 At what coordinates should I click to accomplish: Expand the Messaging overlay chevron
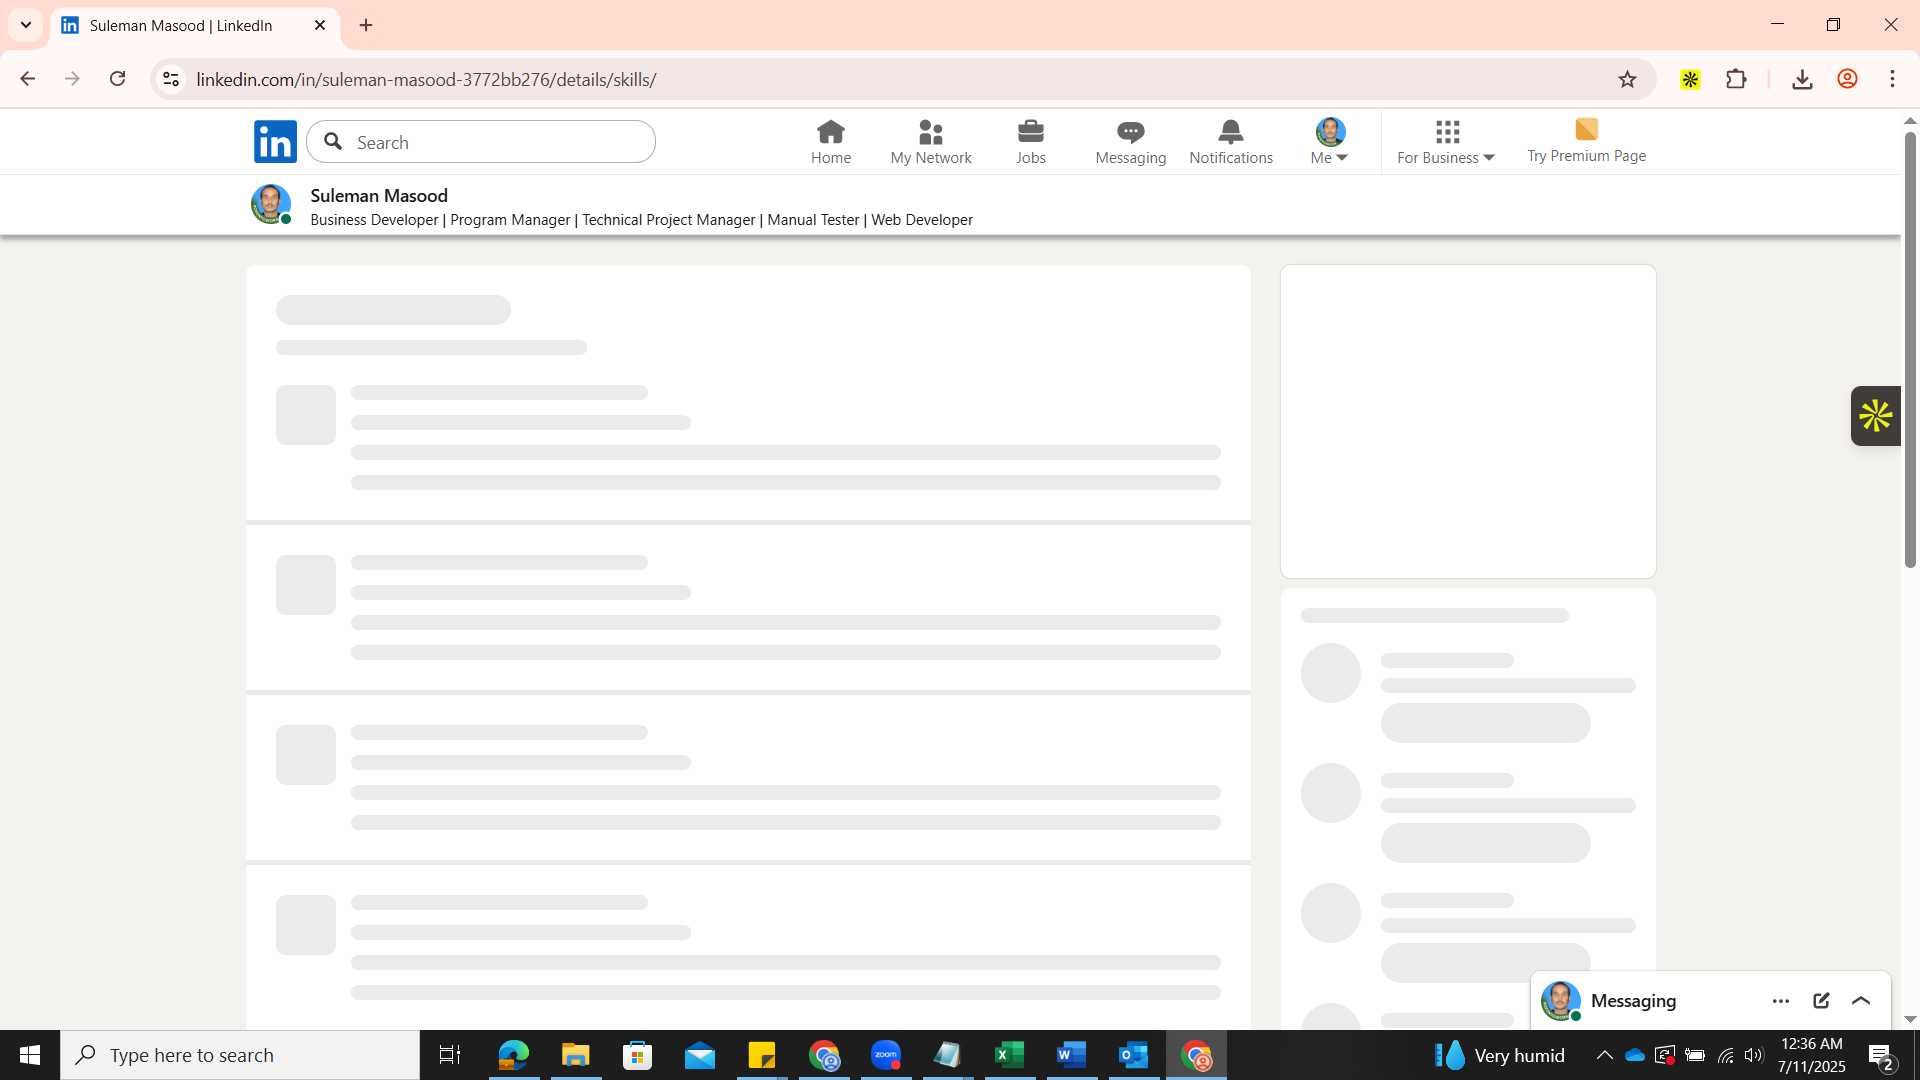pos(1861,1001)
